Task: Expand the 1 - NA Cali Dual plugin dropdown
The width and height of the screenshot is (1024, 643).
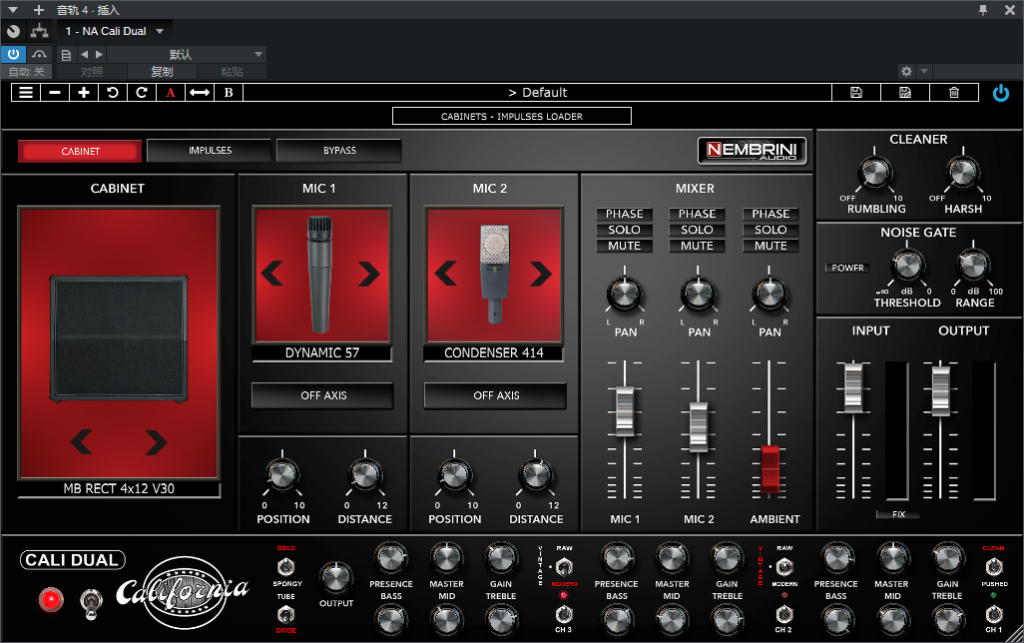Action: (x=159, y=31)
